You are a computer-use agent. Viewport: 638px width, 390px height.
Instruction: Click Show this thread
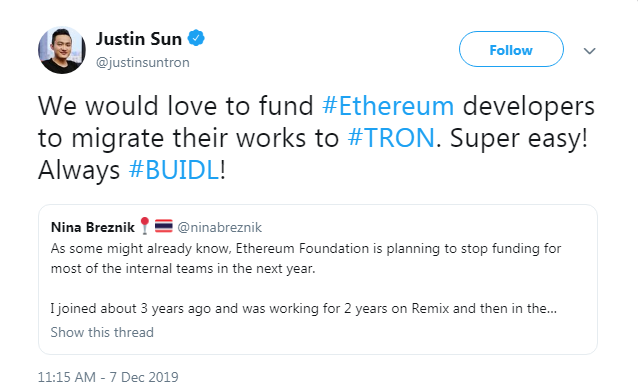pos(102,332)
